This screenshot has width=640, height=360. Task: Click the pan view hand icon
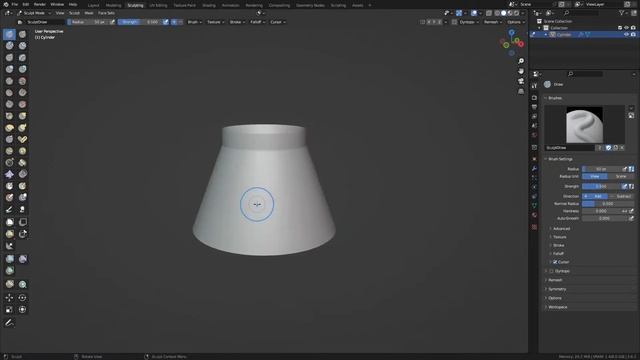pos(521,71)
